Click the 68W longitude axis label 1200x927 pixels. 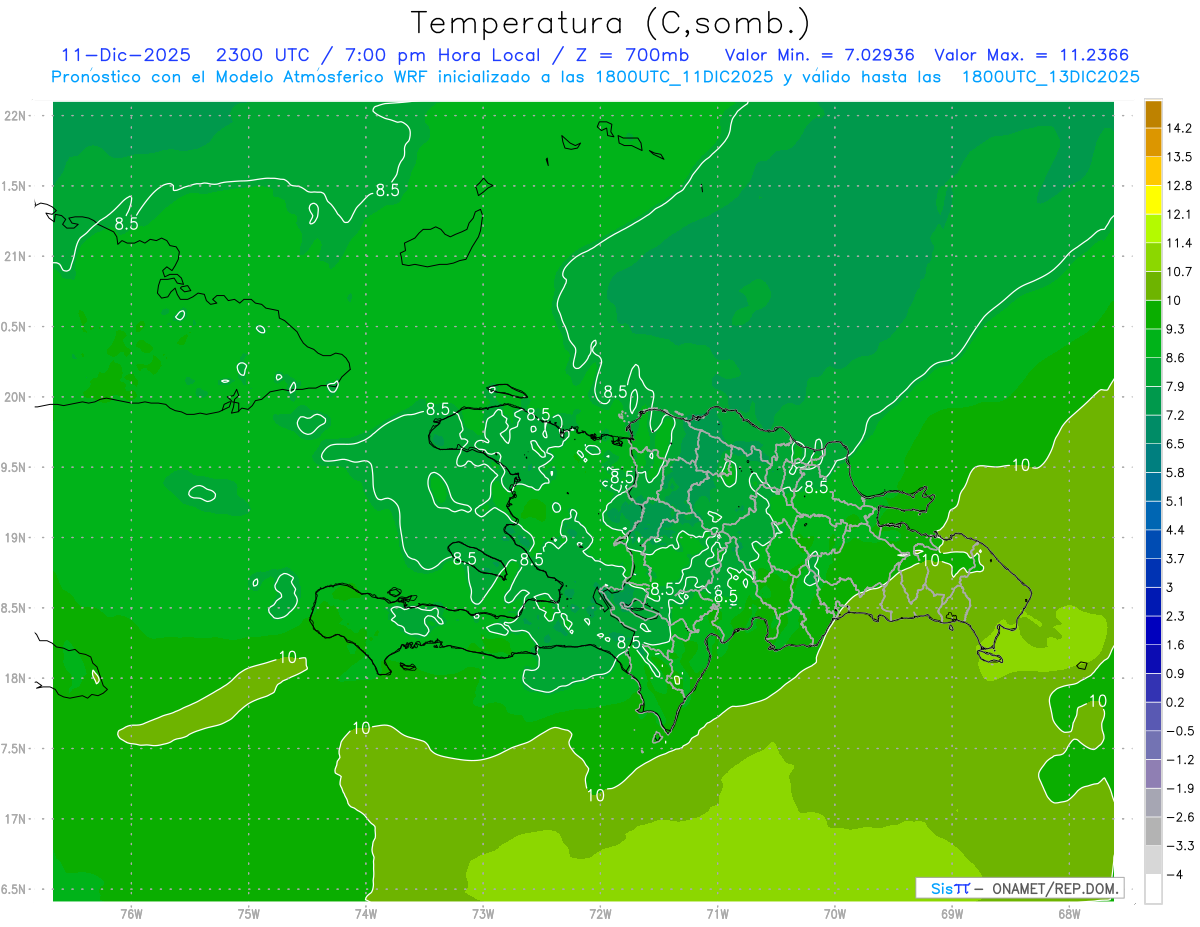[1069, 914]
